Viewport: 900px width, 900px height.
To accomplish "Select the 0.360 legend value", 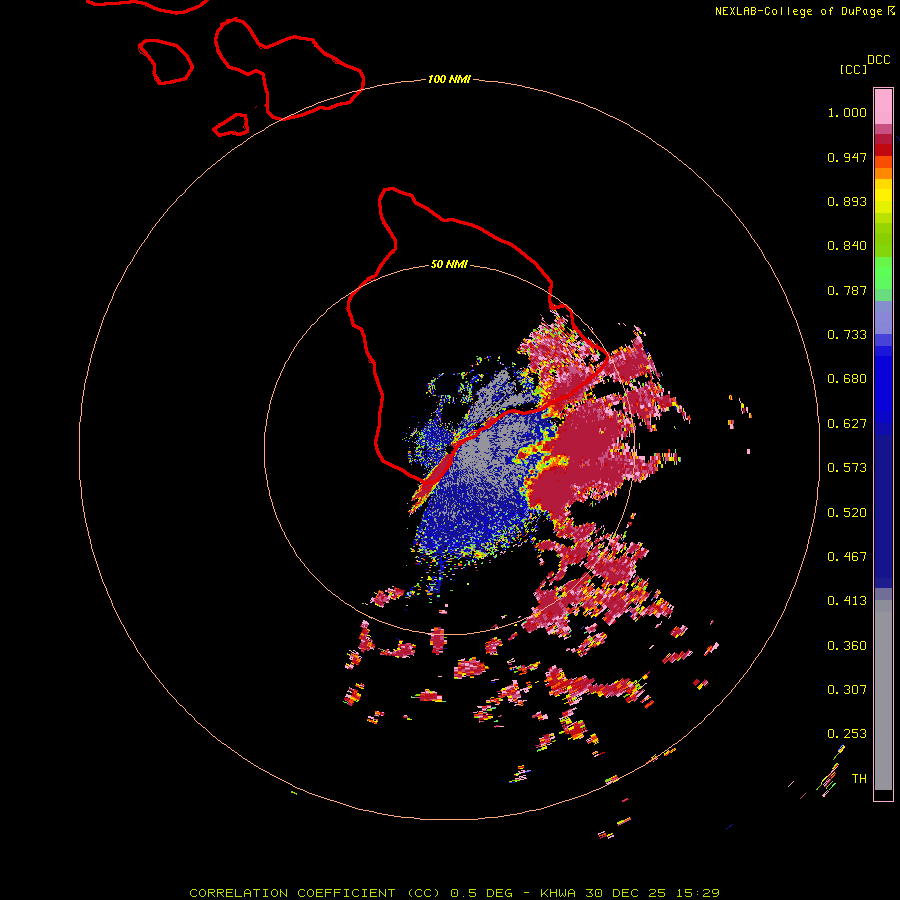I will (847, 645).
